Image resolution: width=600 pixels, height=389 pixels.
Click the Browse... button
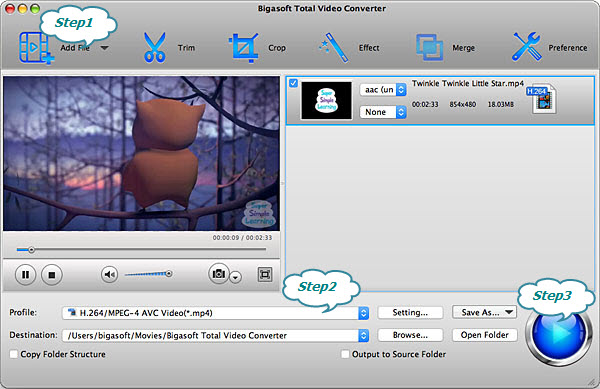[x=410, y=335]
